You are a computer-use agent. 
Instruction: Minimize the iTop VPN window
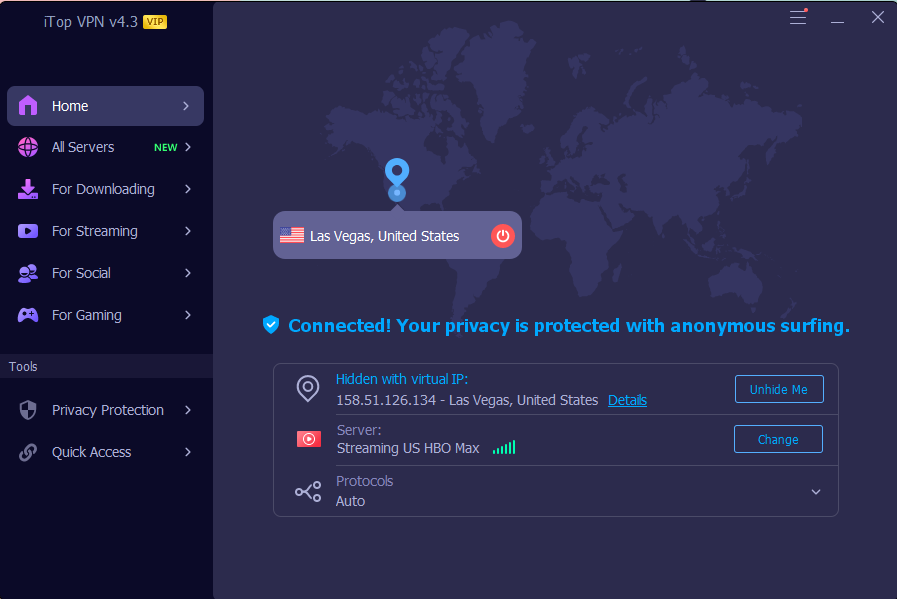click(838, 20)
